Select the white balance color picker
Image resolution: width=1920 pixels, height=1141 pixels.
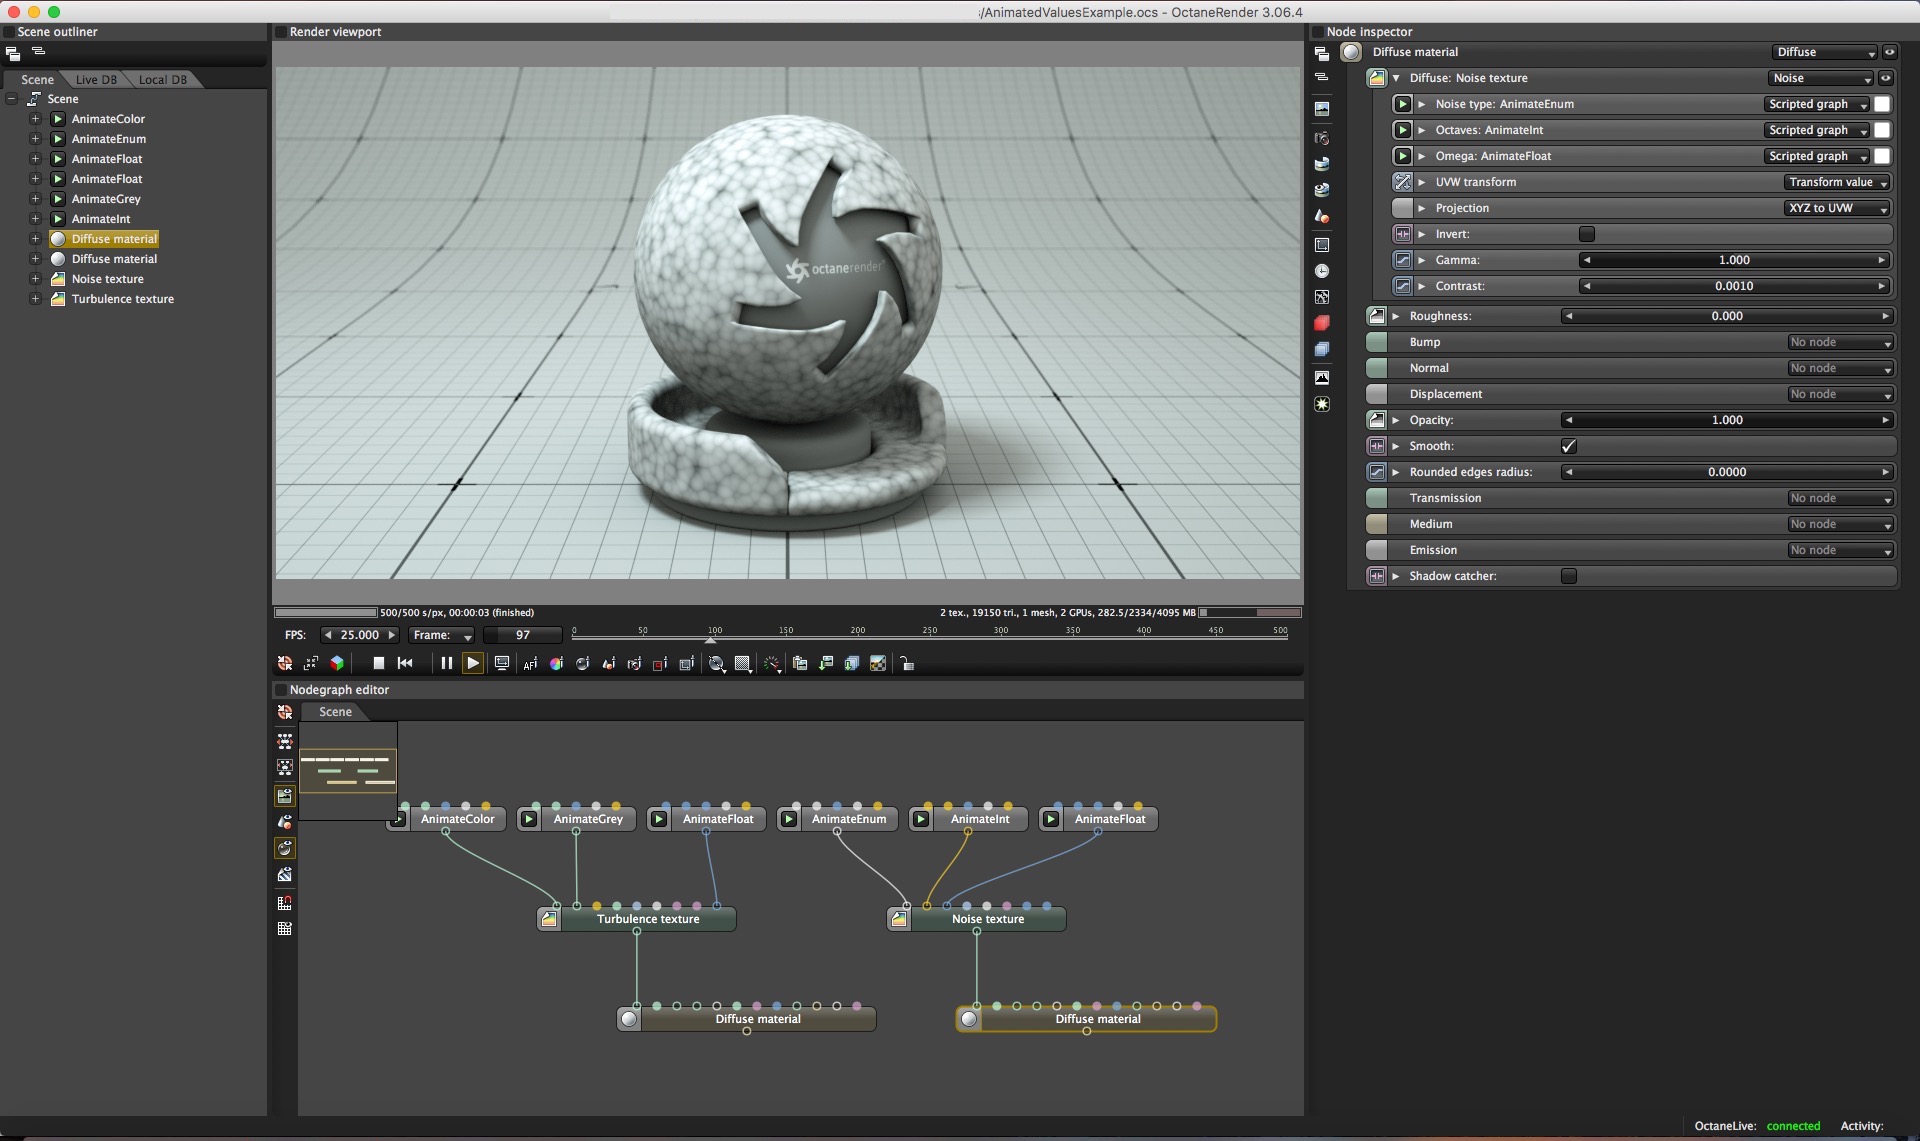556,664
